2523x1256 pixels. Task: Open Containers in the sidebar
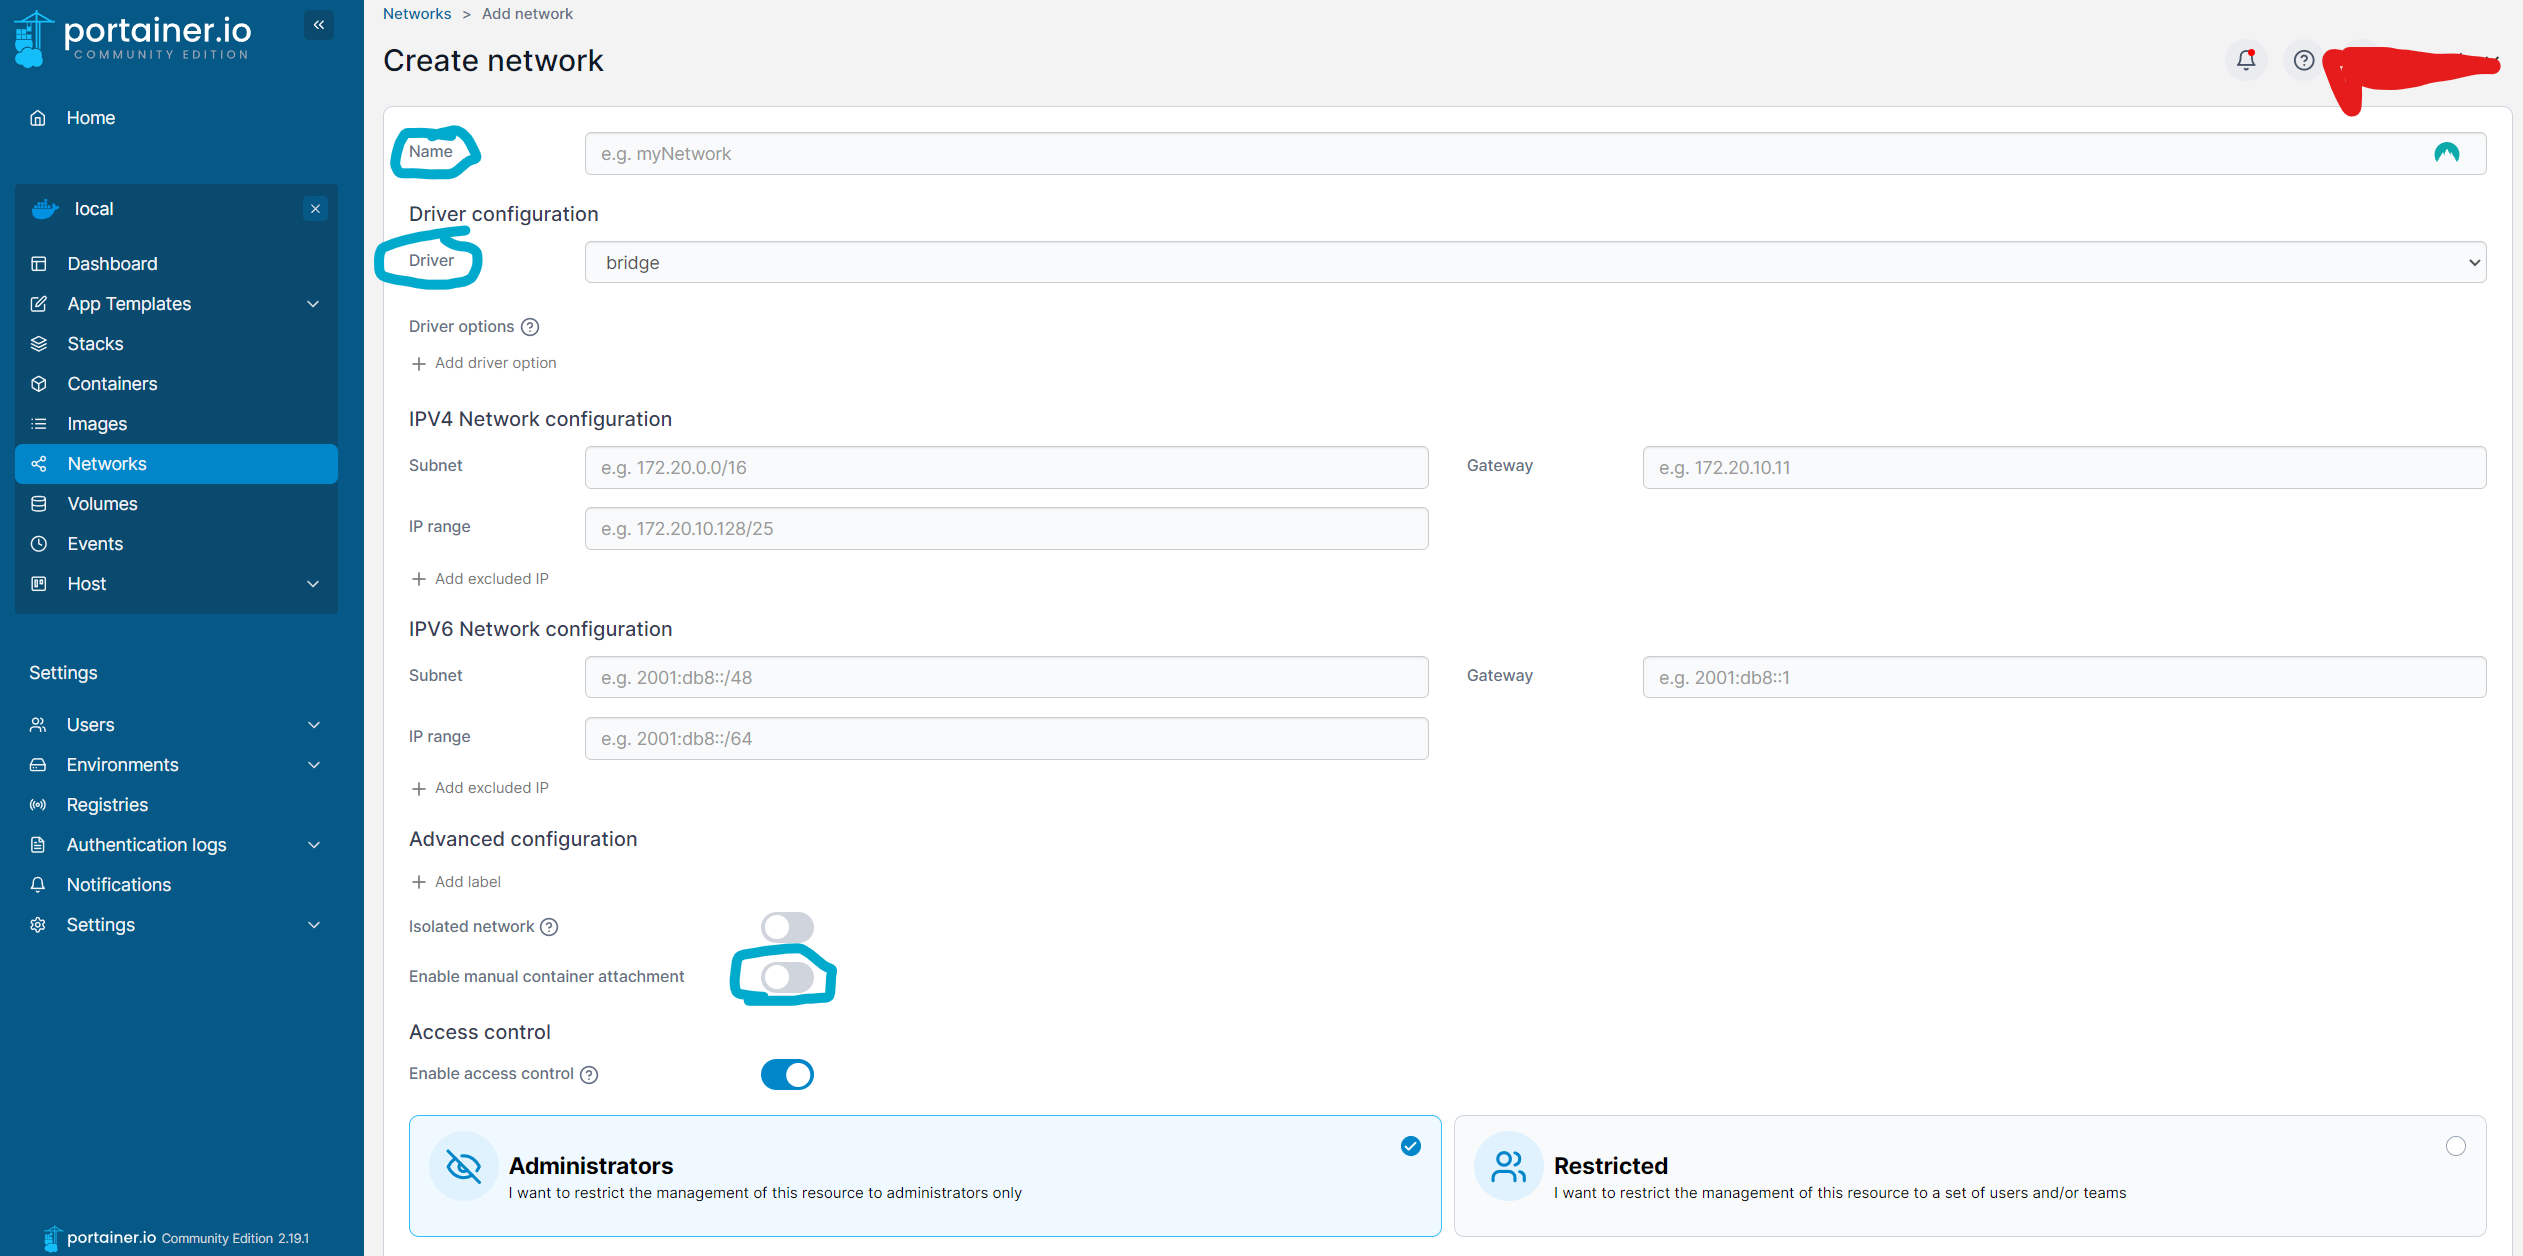click(x=112, y=384)
